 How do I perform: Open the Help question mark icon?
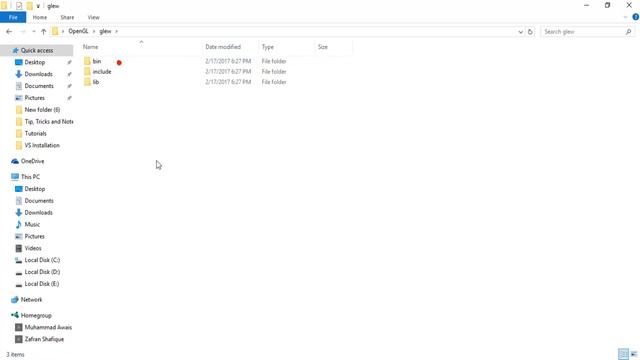point(636,17)
